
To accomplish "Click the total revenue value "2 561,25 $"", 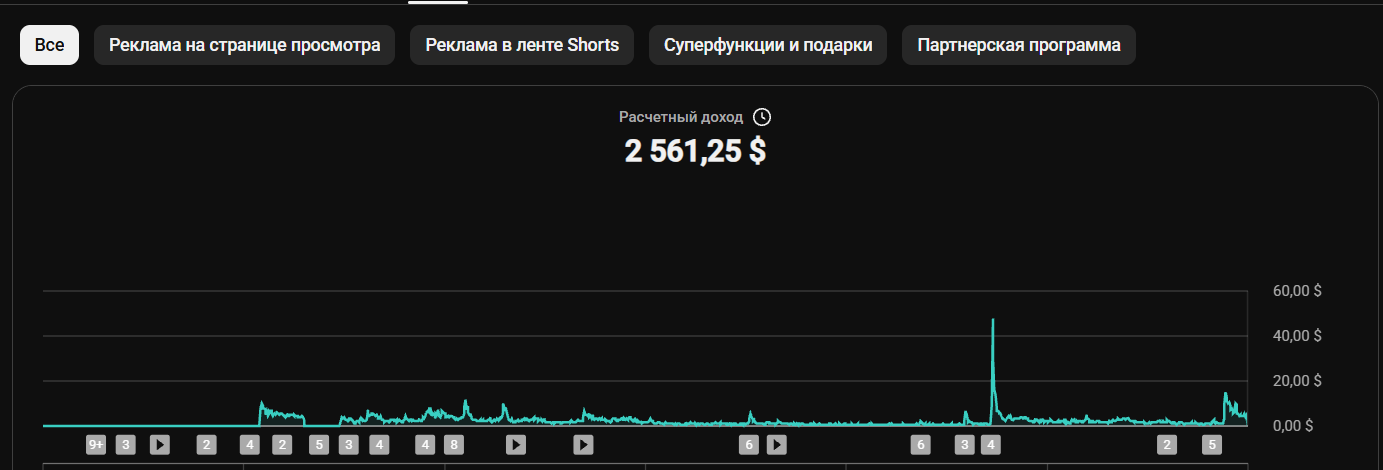I will pos(696,151).
